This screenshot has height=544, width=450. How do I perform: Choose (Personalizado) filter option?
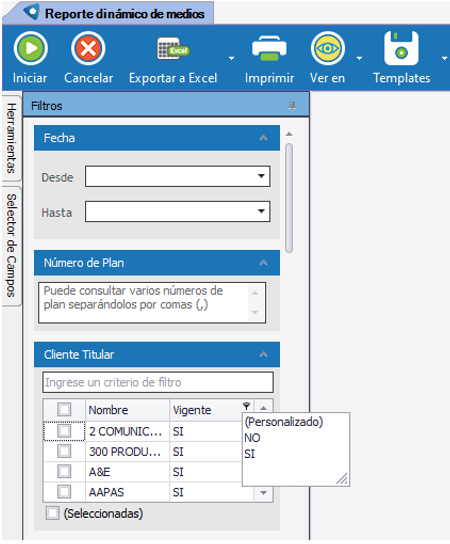(x=284, y=422)
